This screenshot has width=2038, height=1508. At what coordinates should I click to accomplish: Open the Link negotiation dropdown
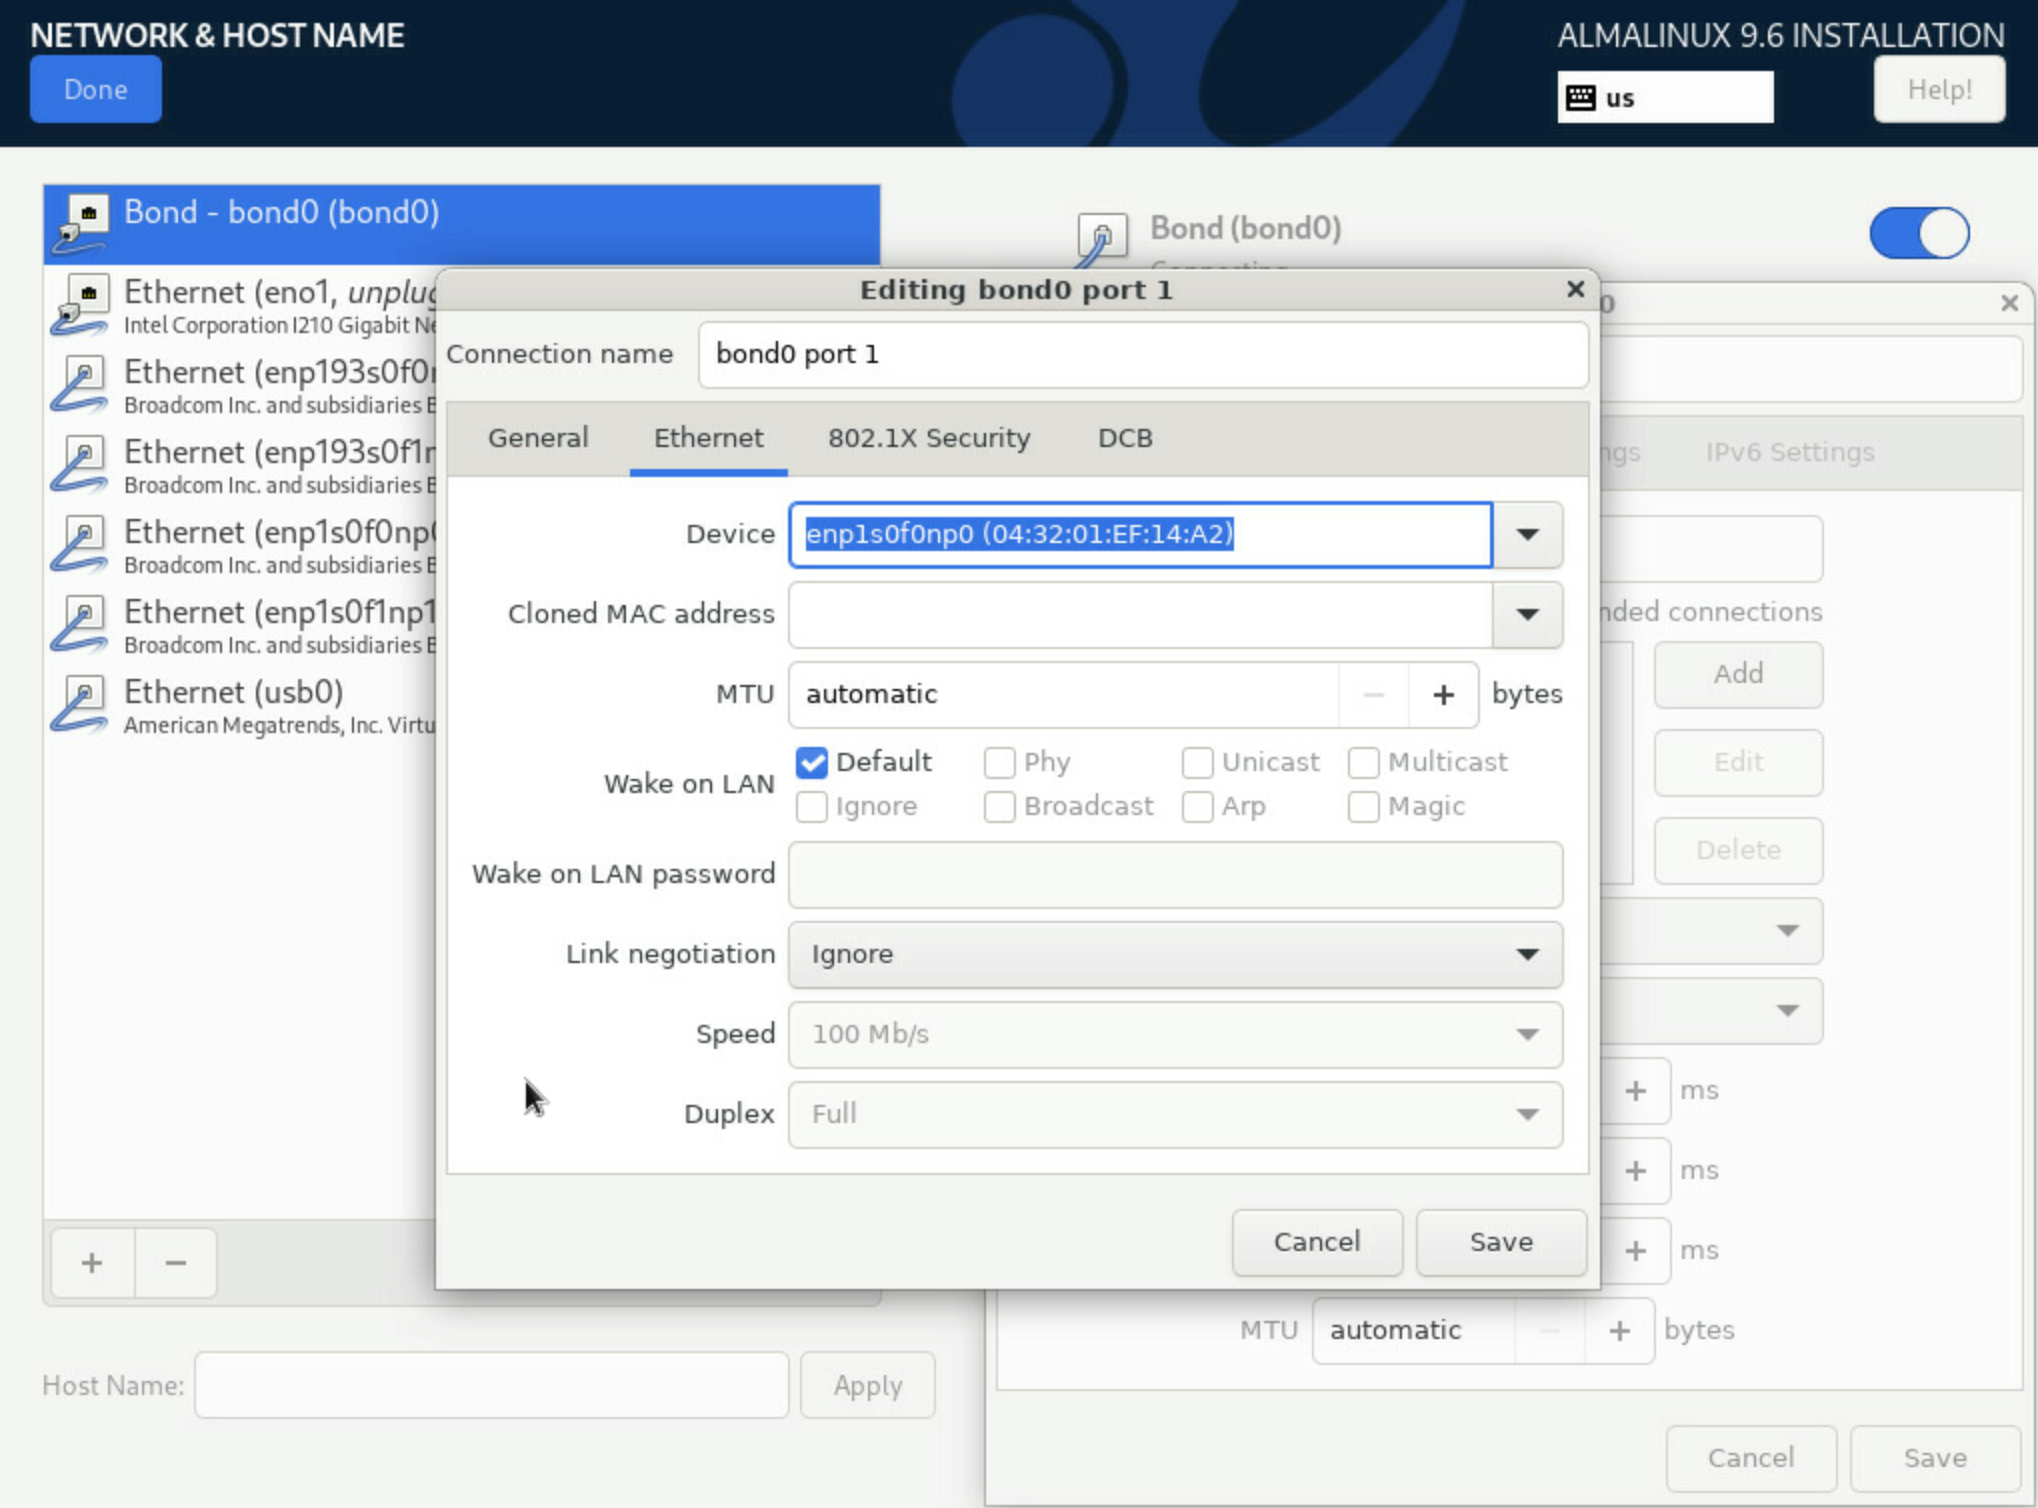(1175, 955)
